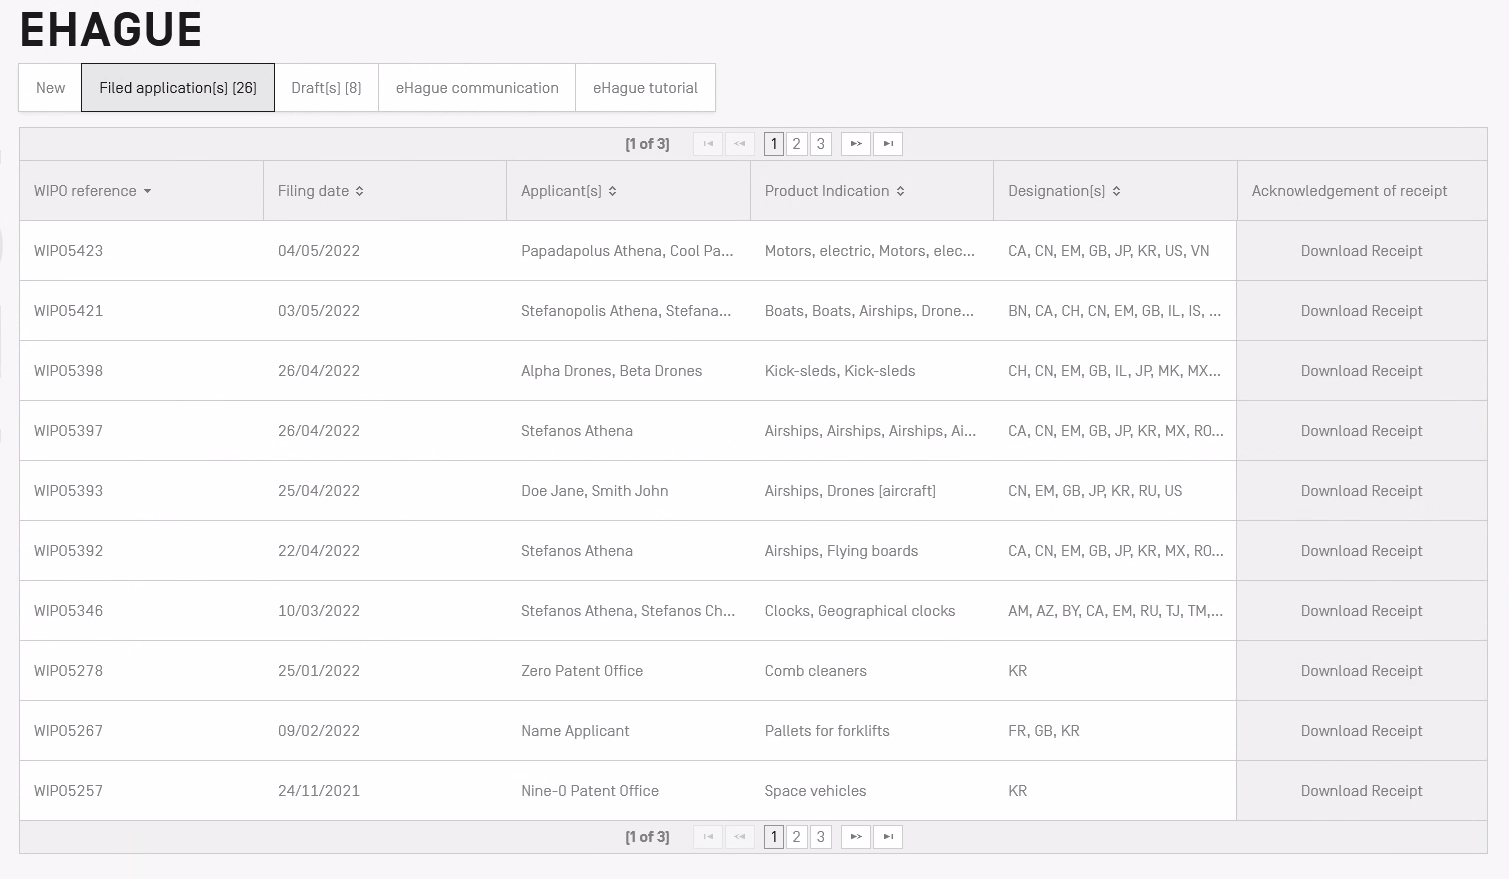Image resolution: width=1509 pixels, height=879 pixels.
Task: Download receipt for WIP05423
Action: (1361, 251)
